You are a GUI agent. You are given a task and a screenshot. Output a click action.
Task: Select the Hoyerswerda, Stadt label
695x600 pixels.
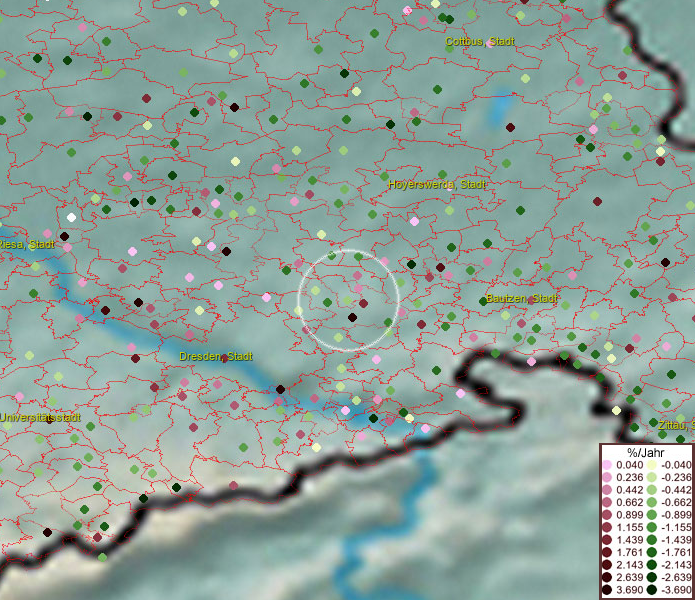[437, 185]
